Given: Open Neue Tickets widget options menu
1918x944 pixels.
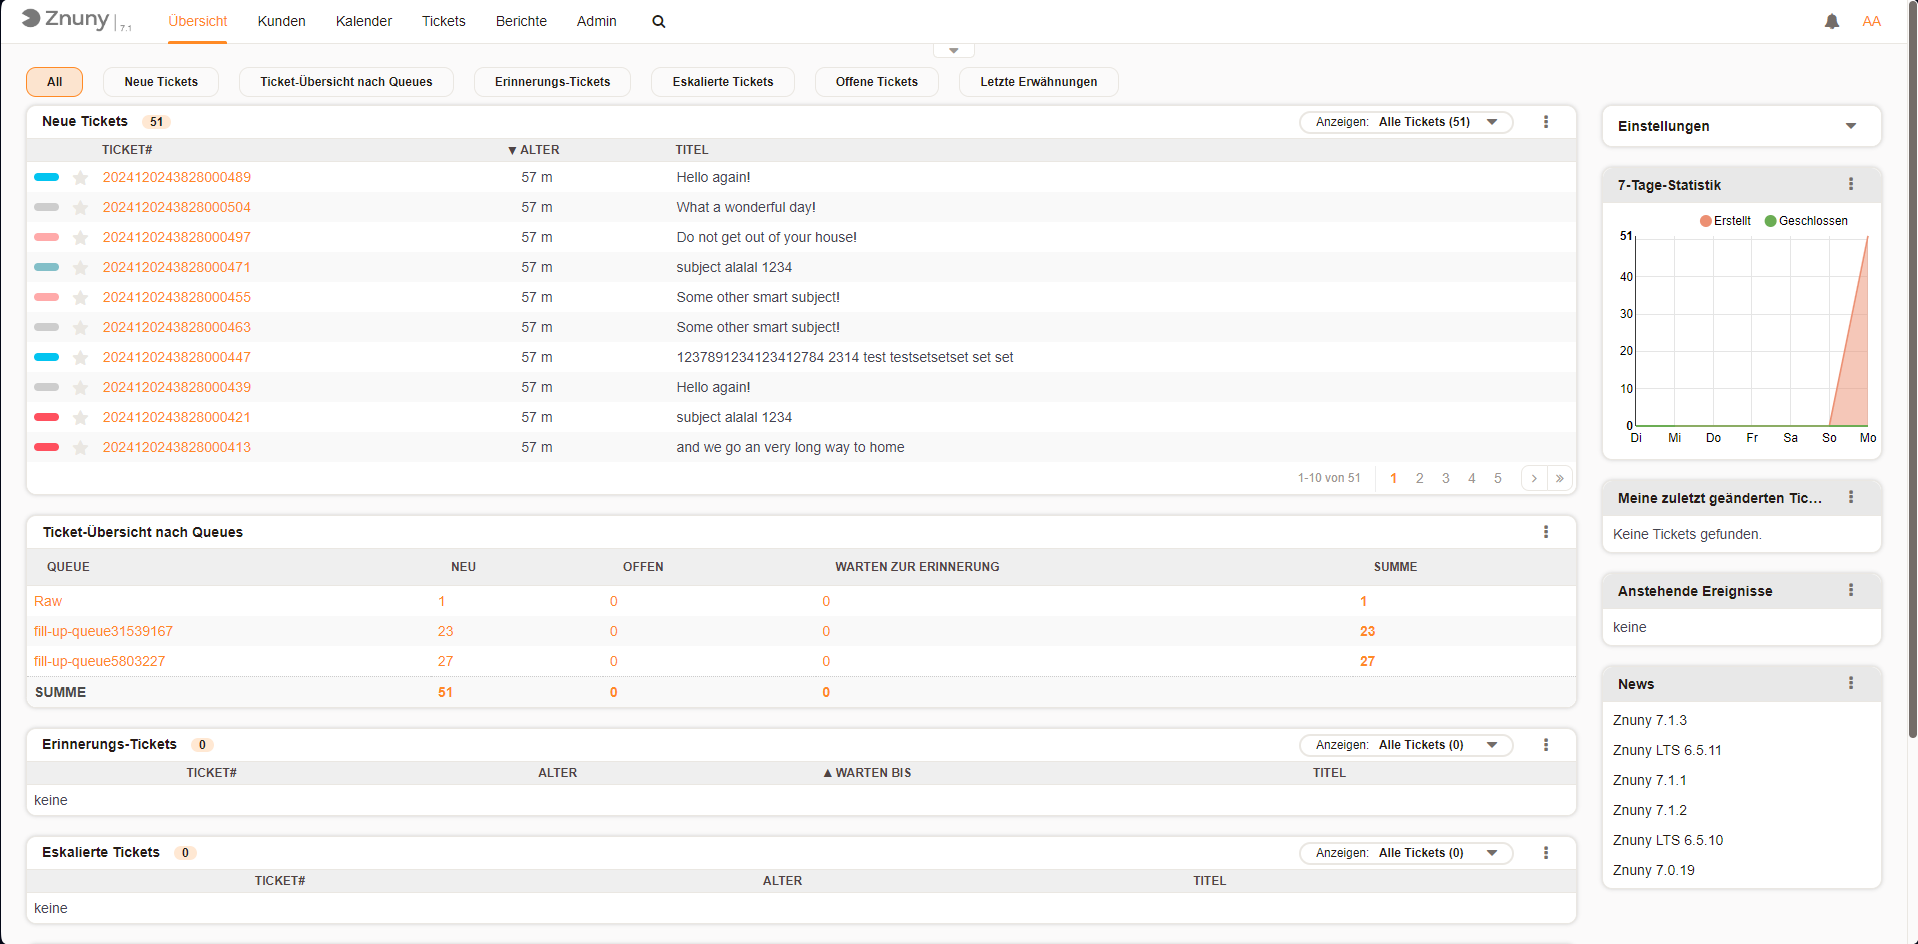Looking at the screenshot, I should click(x=1545, y=122).
